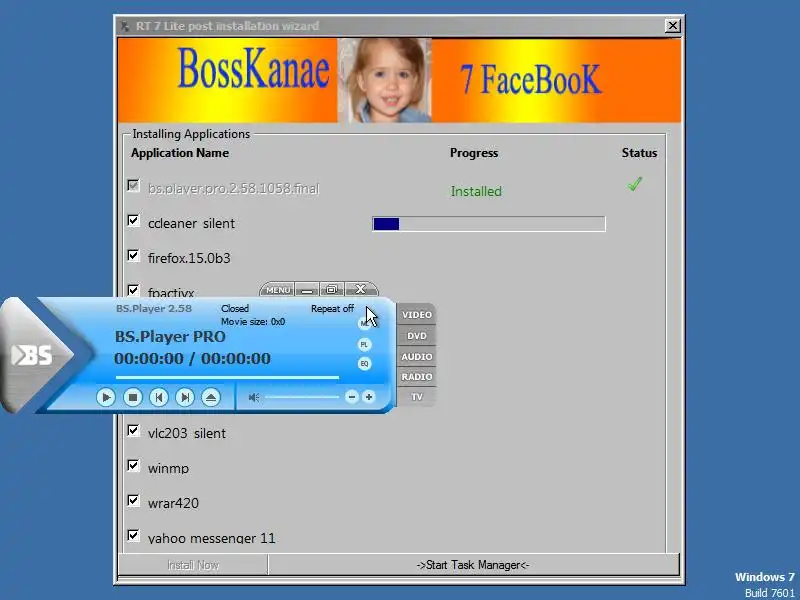Click the 'Closed' status text

(235, 309)
